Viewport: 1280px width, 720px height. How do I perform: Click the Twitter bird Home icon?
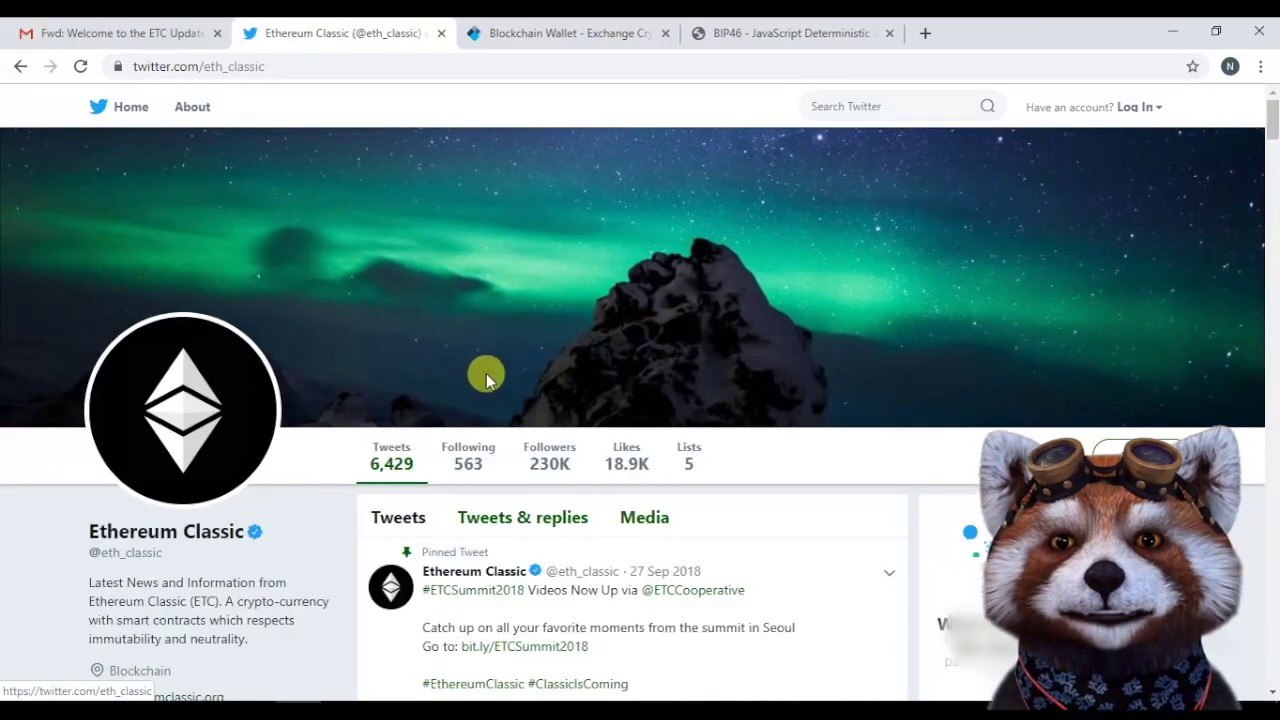pos(98,107)
